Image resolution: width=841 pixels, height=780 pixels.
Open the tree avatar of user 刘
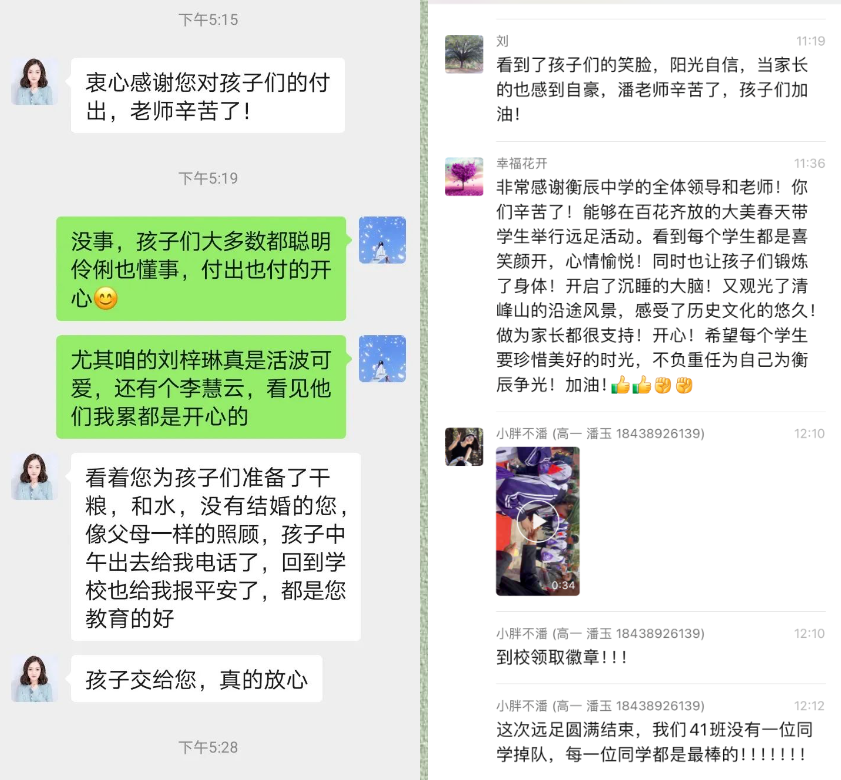464,54
